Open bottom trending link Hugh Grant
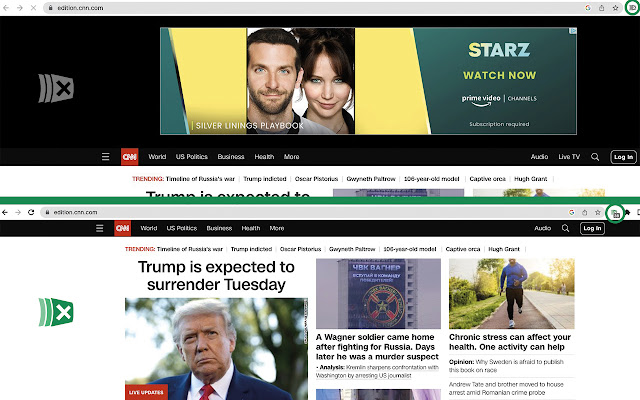 504,249
